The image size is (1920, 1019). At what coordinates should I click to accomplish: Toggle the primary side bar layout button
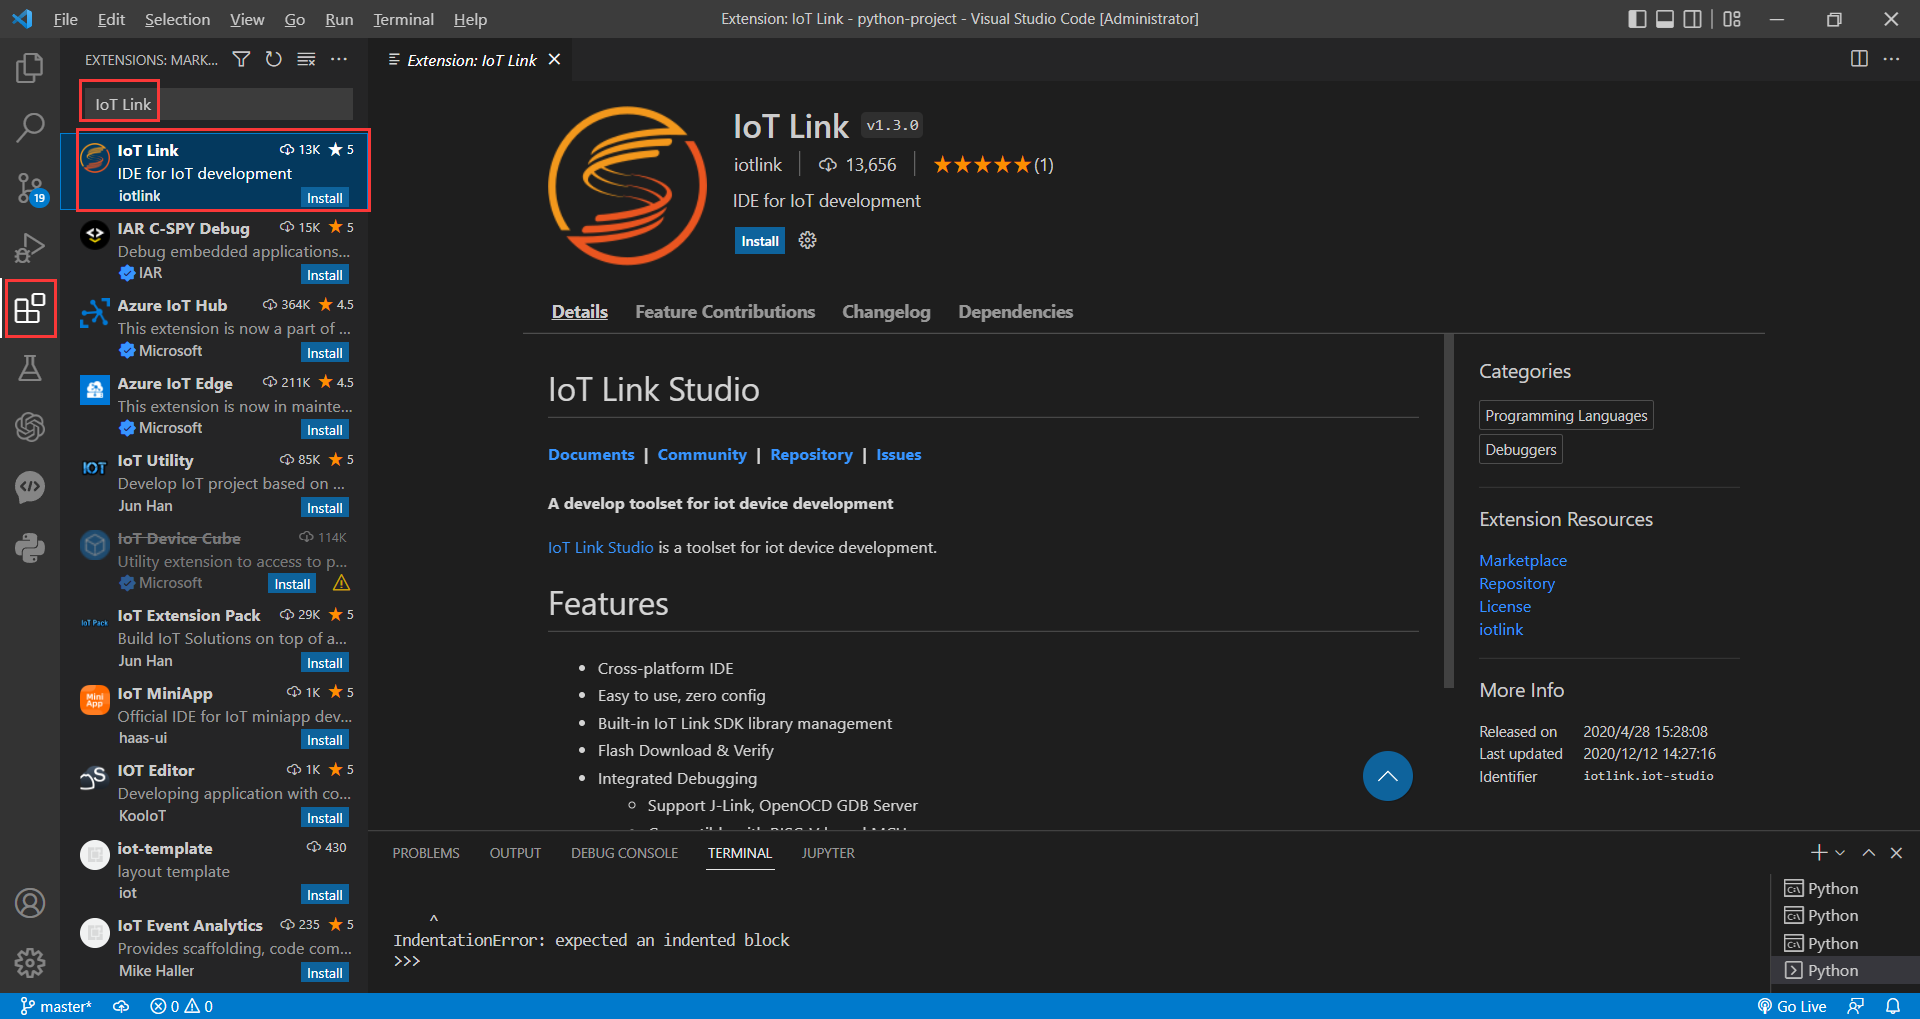pos(1637,19)
